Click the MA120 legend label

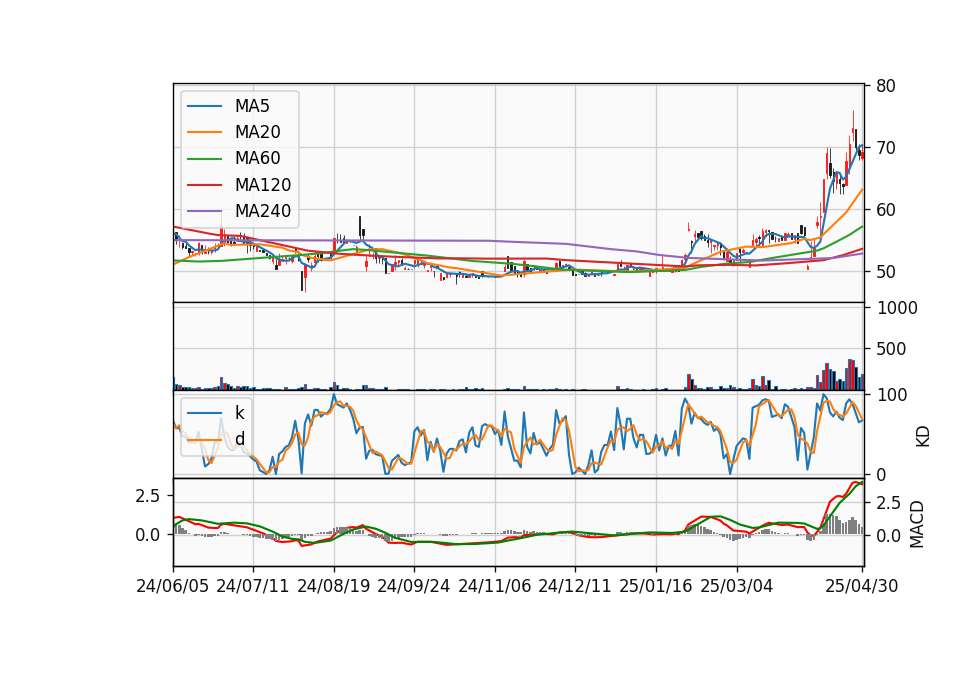click(263, 185)
